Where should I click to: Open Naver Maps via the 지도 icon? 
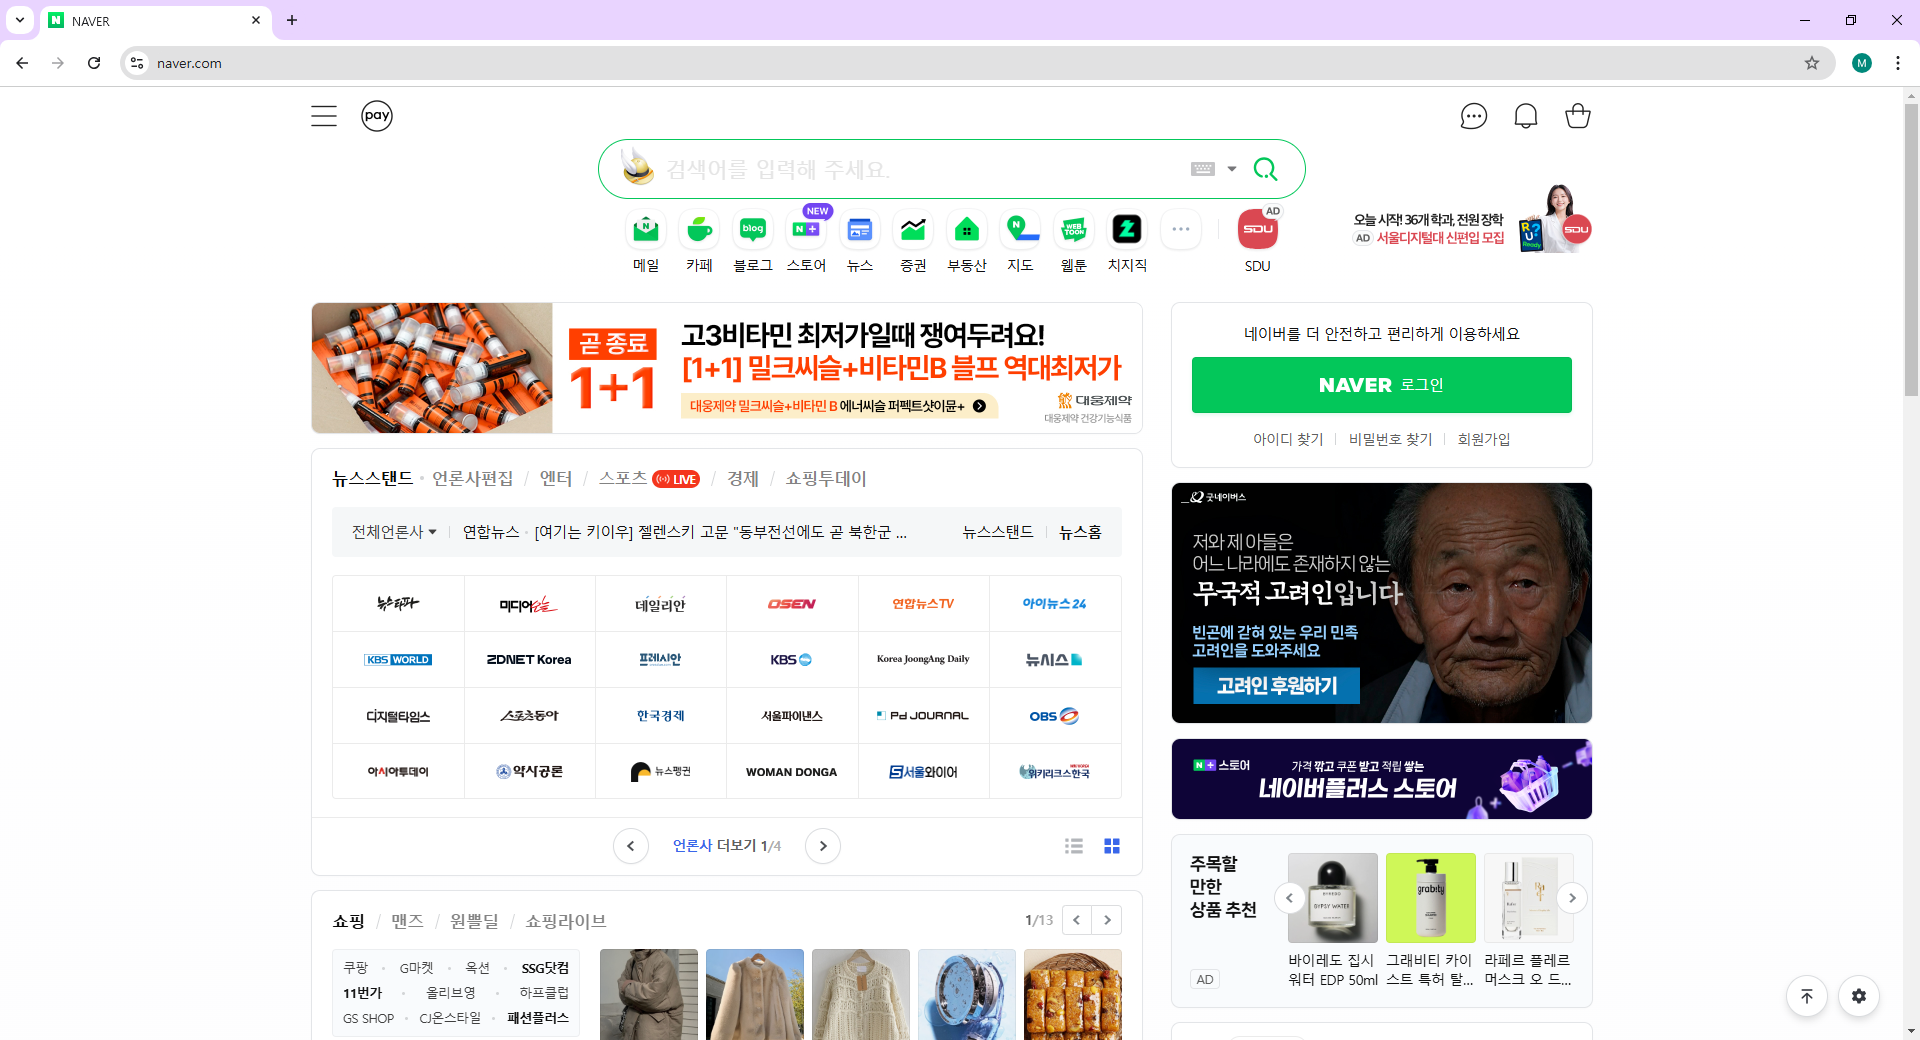coord(1020,229)
